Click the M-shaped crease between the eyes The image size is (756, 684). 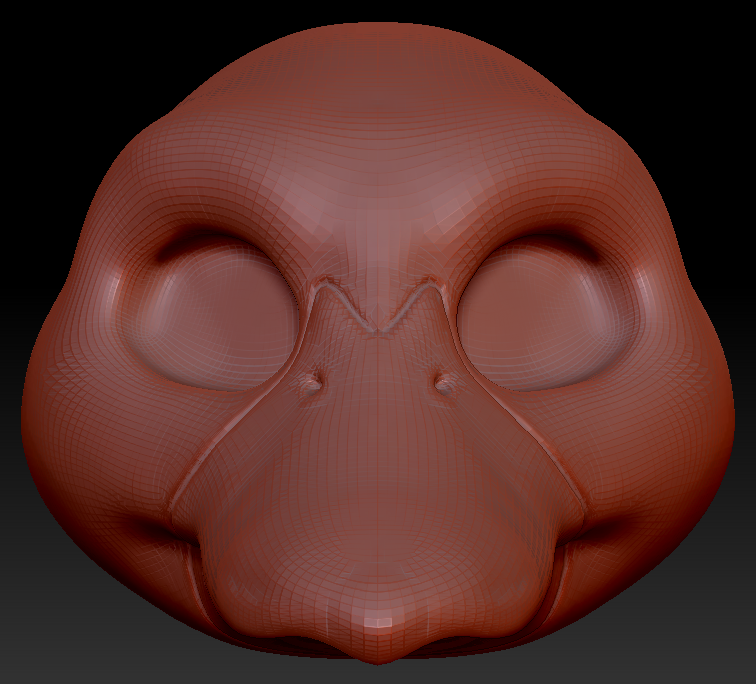378,306
